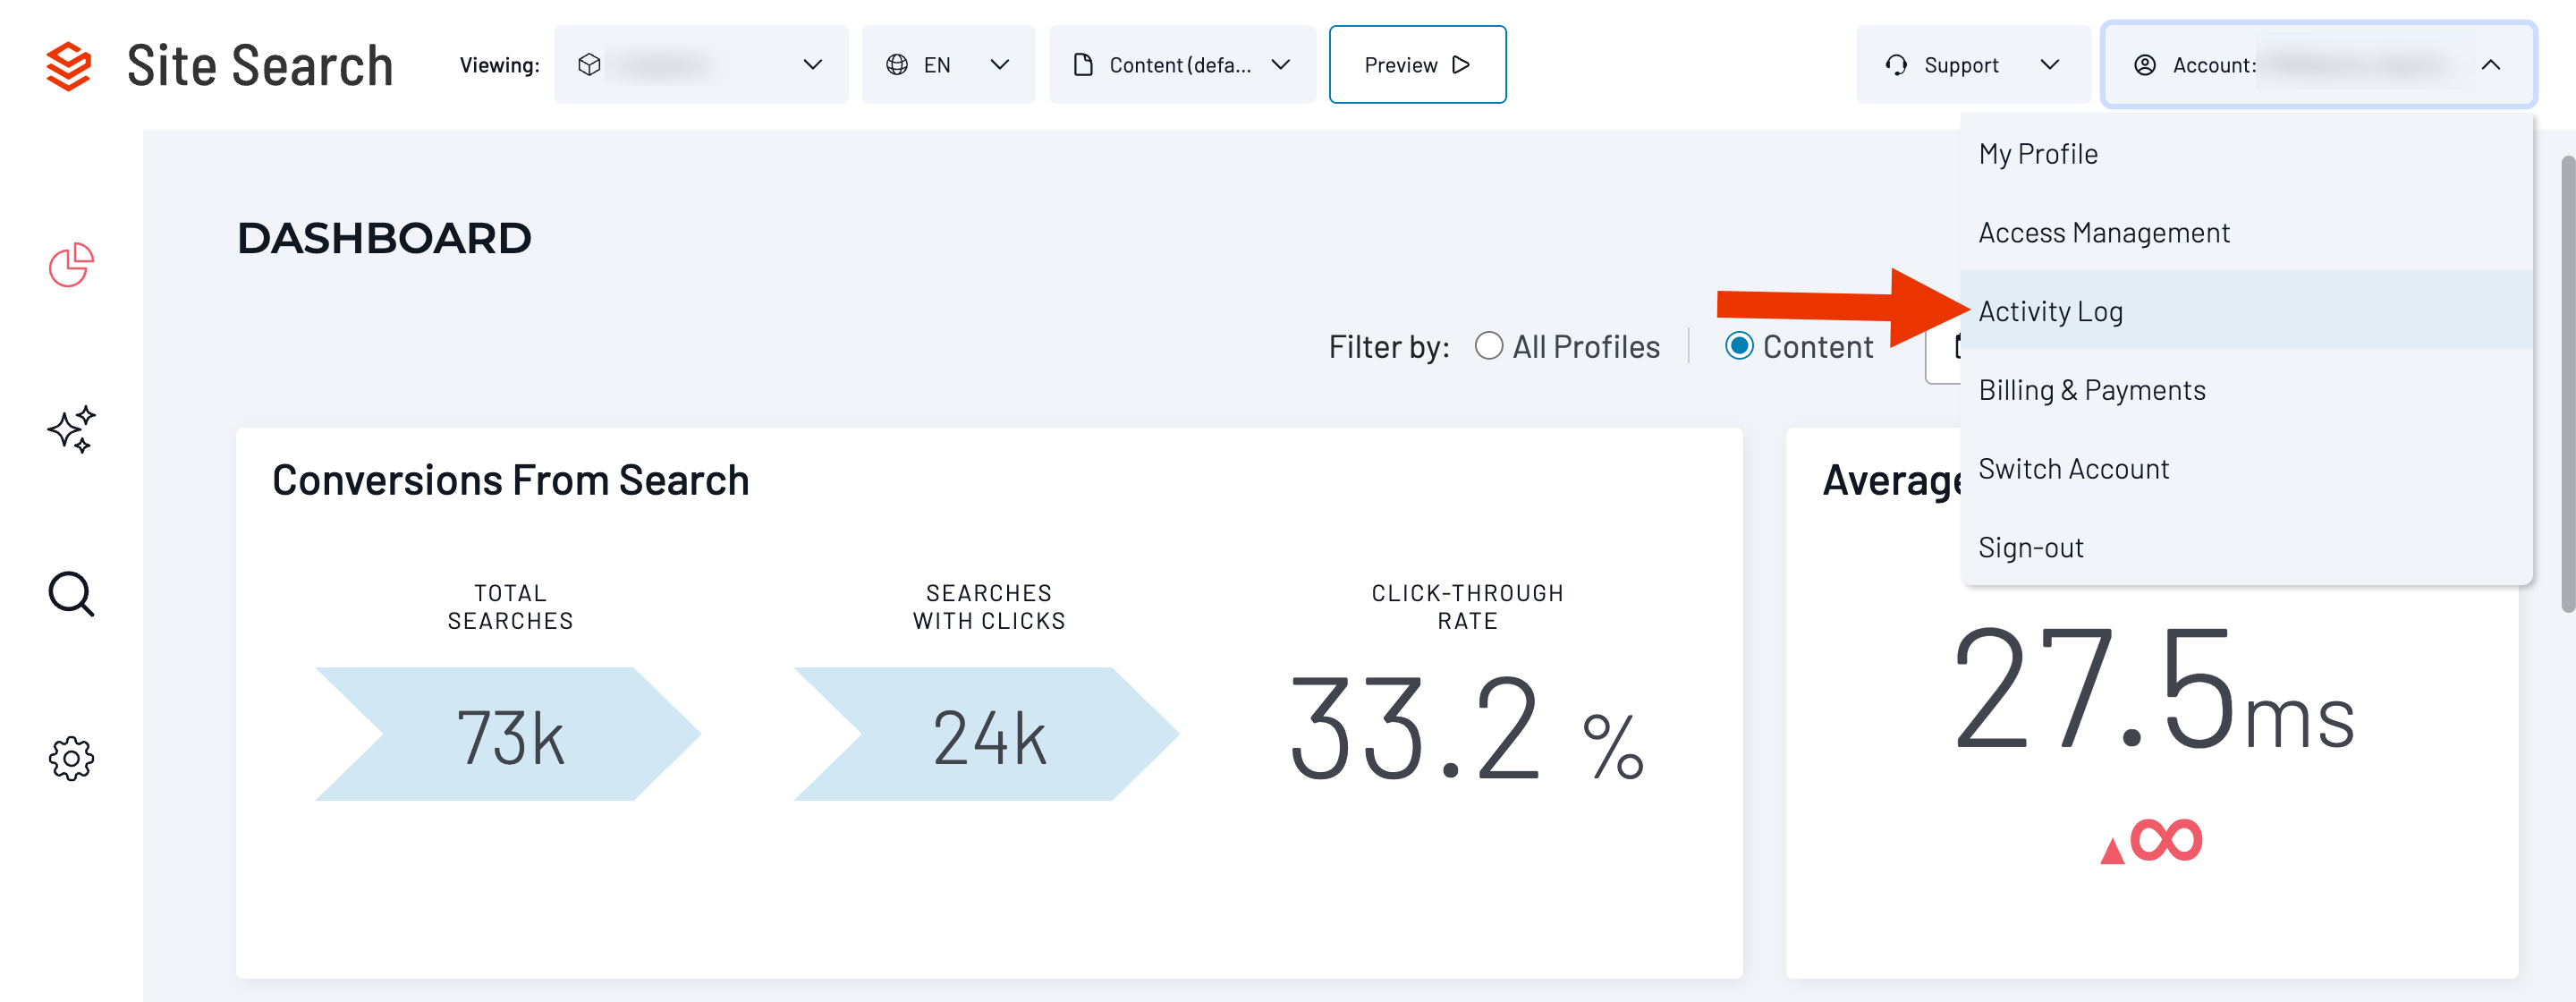The height and width of the screenshot is (1002, 2576).
Task: Click the 27.5ms average value
Action: [2153, 690]
